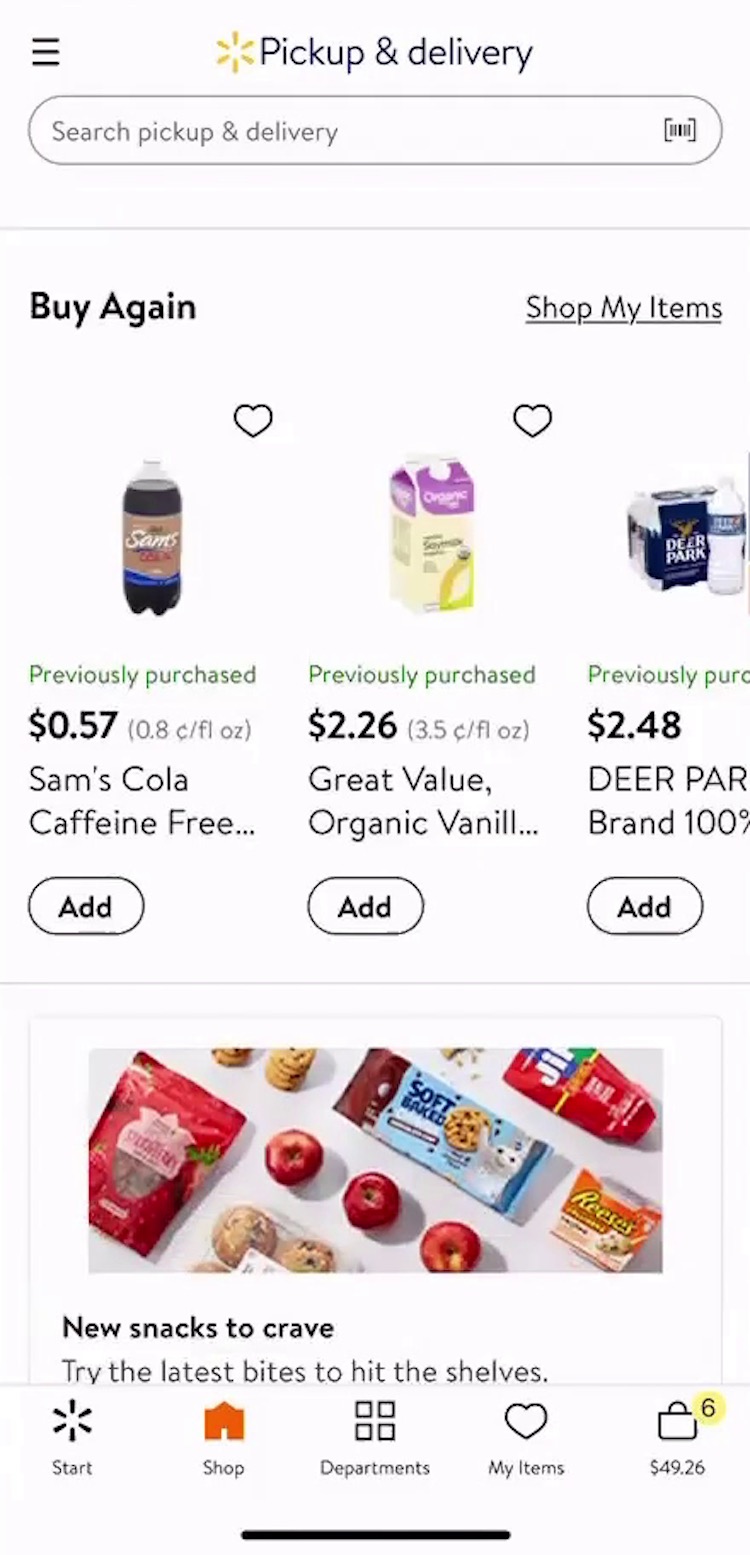Favorite Great Value Organic Vanilla soymilk
750x1555 pixels.
coord(532,421)
